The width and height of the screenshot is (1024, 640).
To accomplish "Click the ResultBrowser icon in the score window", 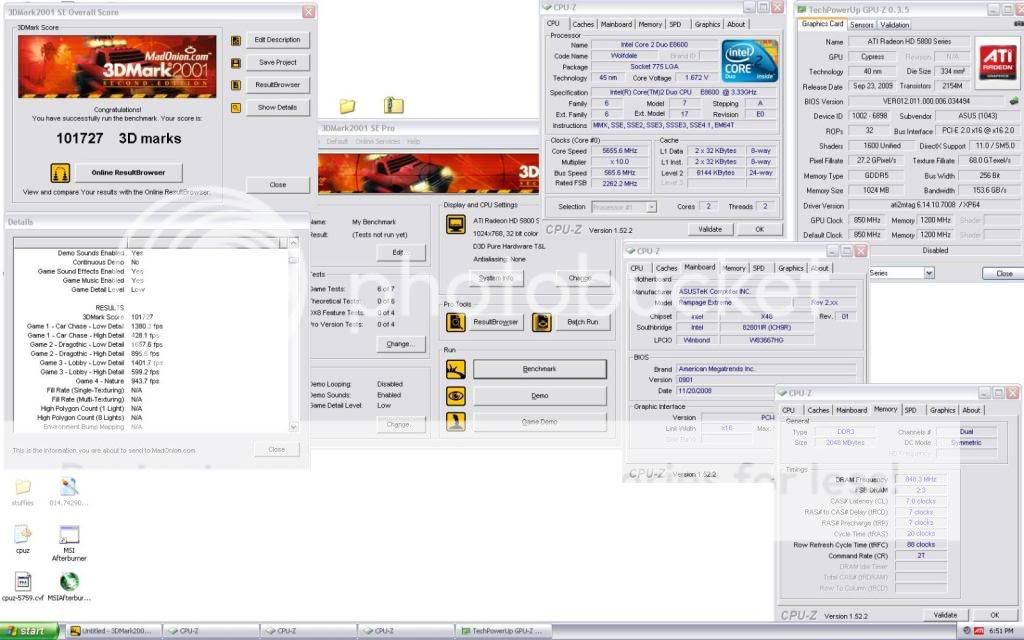I will [x=236, y=86].
